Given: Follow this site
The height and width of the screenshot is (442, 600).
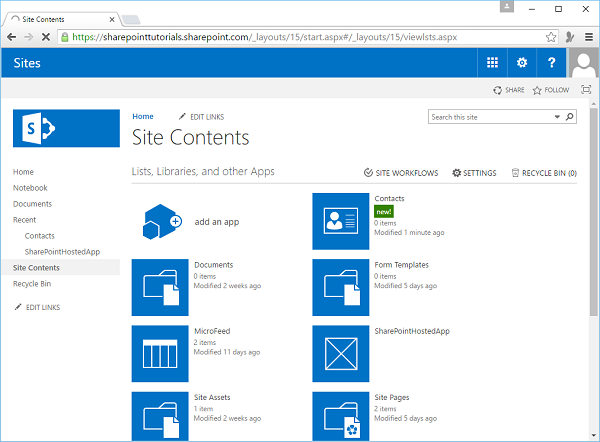Looking at the screenshot, I should click(551, 90).
